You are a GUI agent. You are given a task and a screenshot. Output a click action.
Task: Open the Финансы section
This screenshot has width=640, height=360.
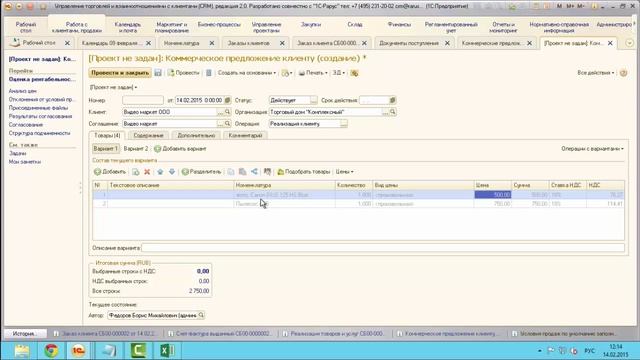pyautogui.click(x=399, y=25)
